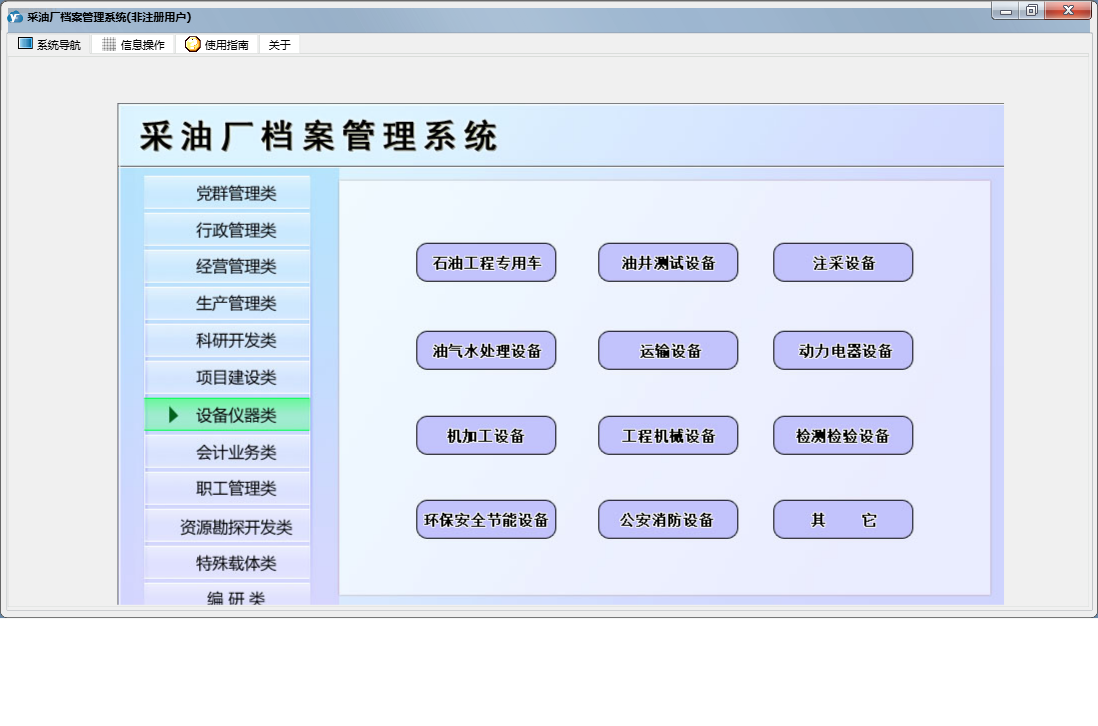The image size is (1098, 726).
Task: Select 职工管理类 category
Action: click(x=227, y=488)
